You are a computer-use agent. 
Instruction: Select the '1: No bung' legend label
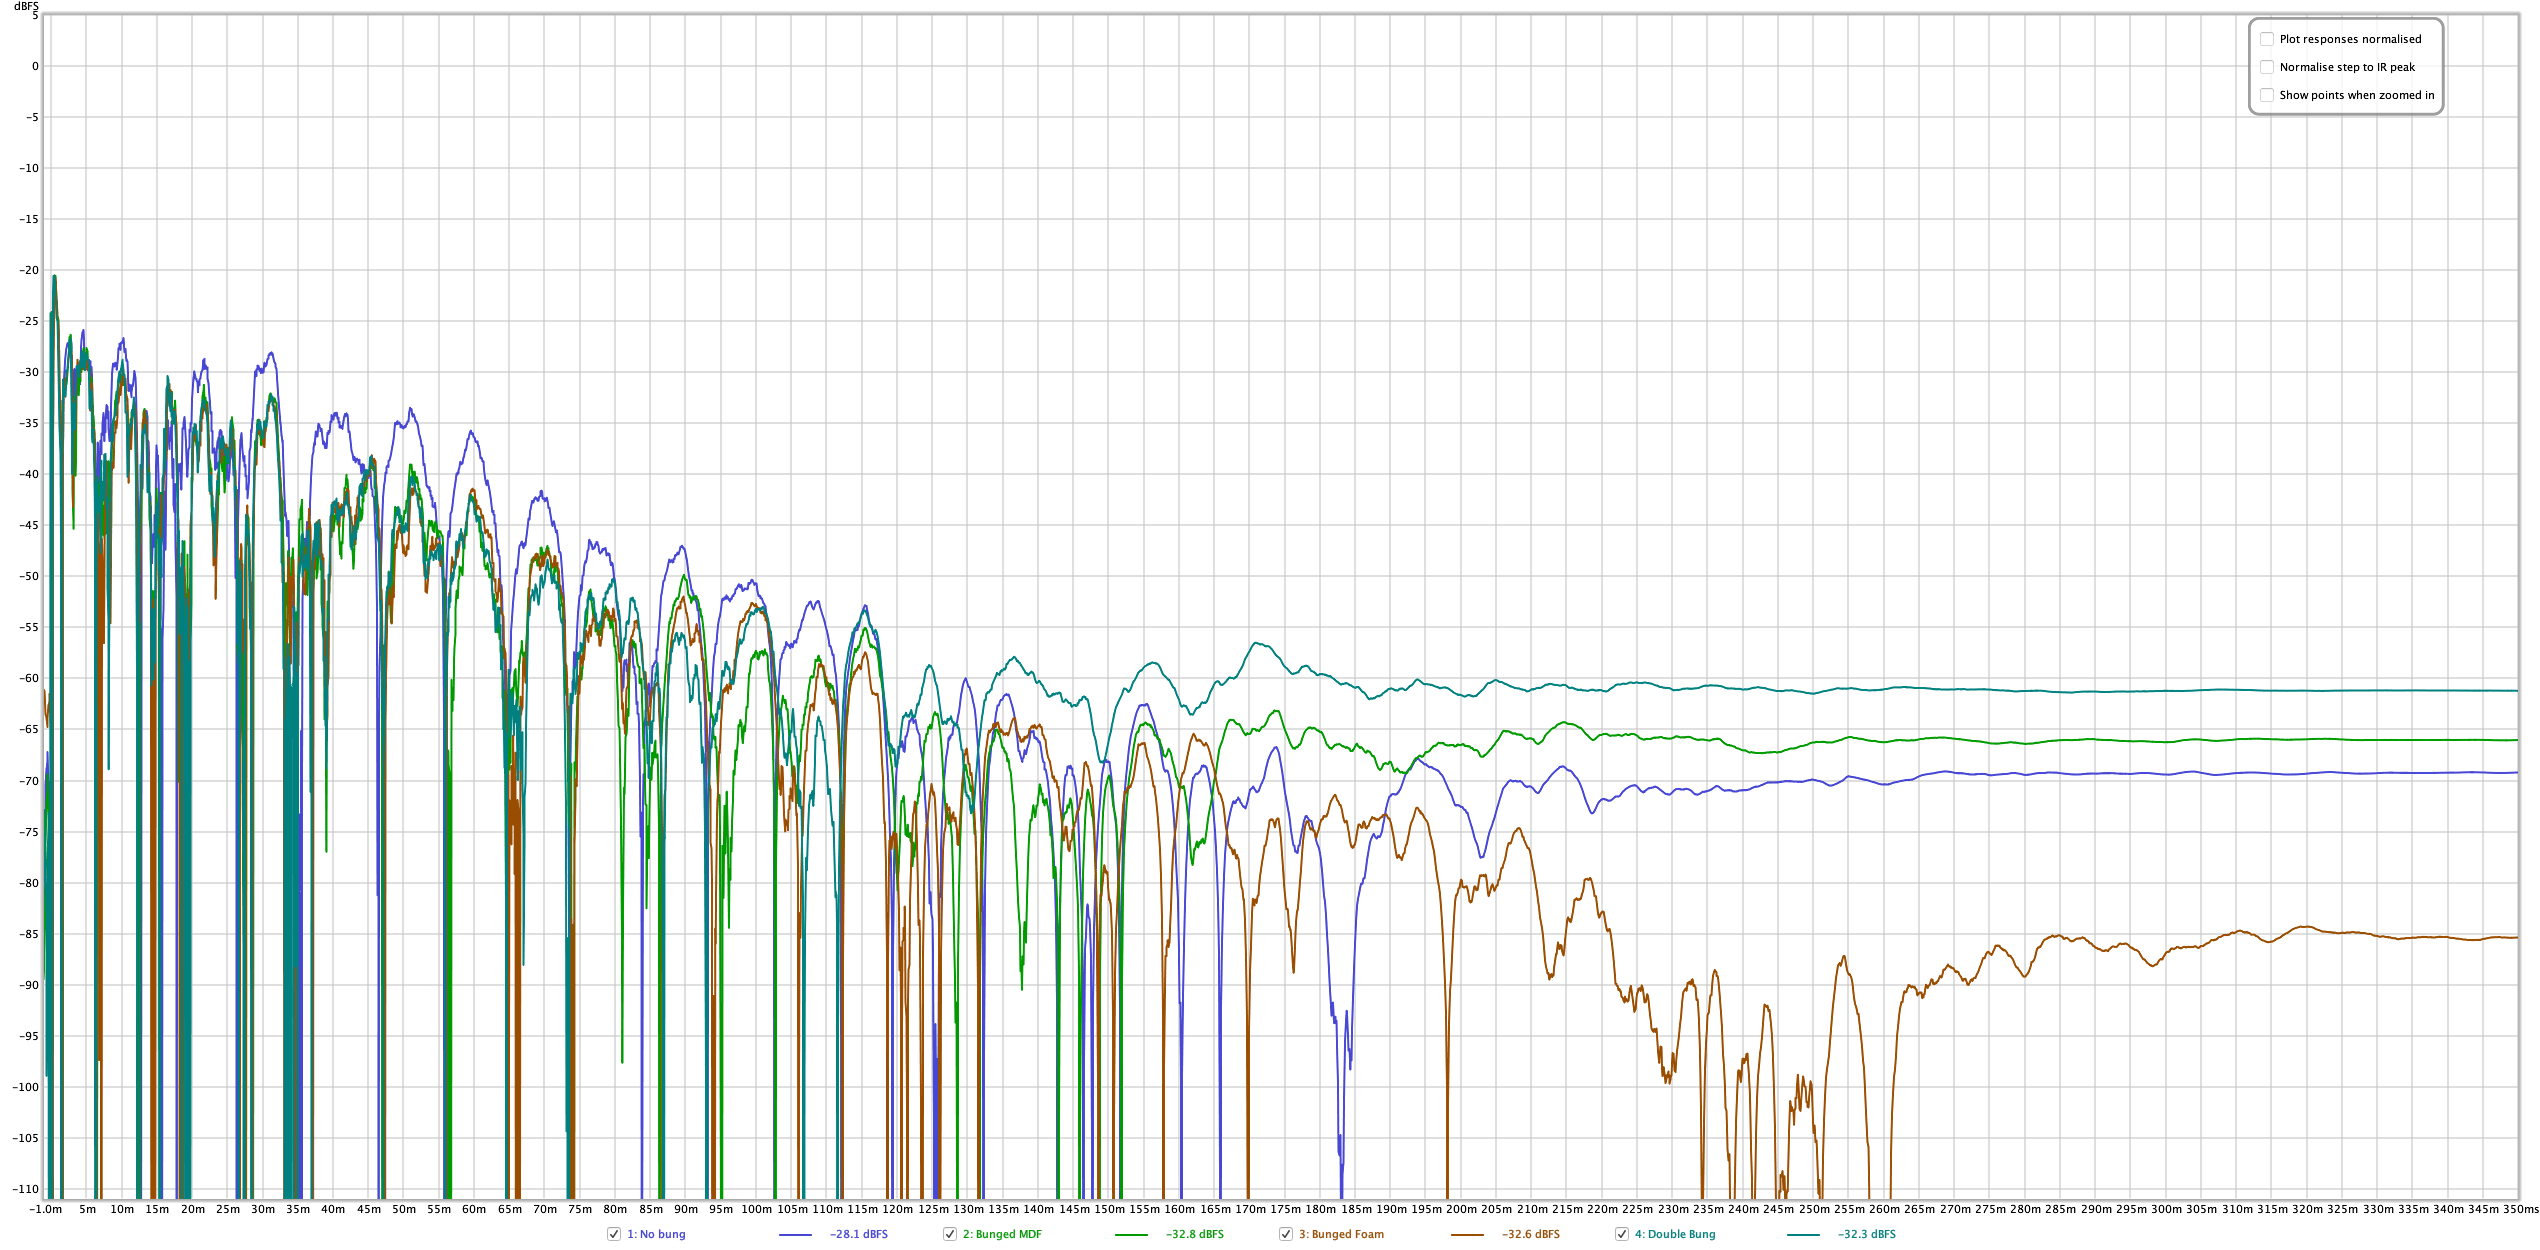coord(656,1234)
